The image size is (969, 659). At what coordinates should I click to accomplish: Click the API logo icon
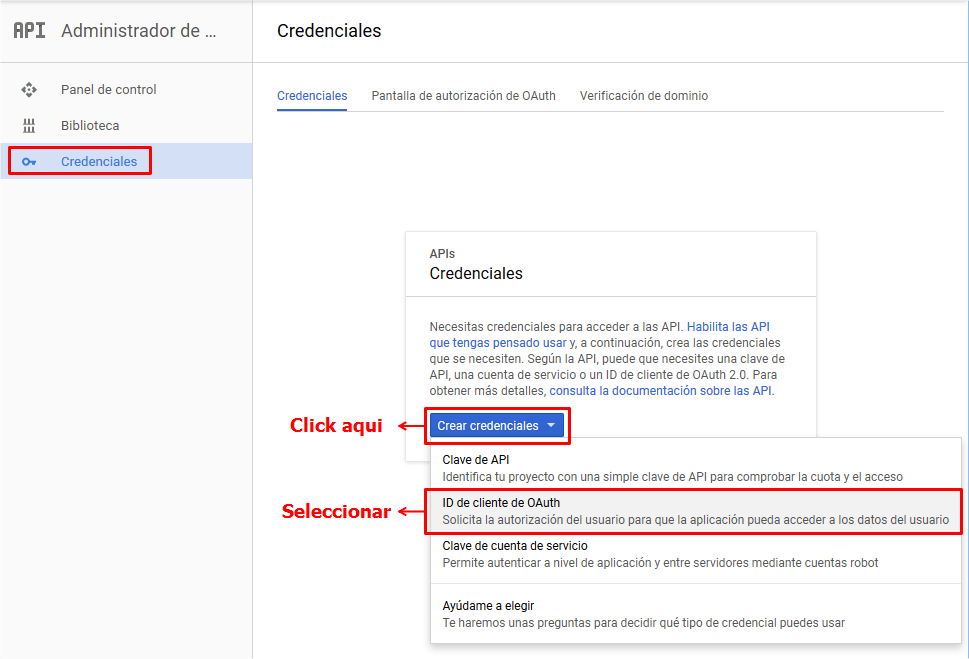click(29, 30)
